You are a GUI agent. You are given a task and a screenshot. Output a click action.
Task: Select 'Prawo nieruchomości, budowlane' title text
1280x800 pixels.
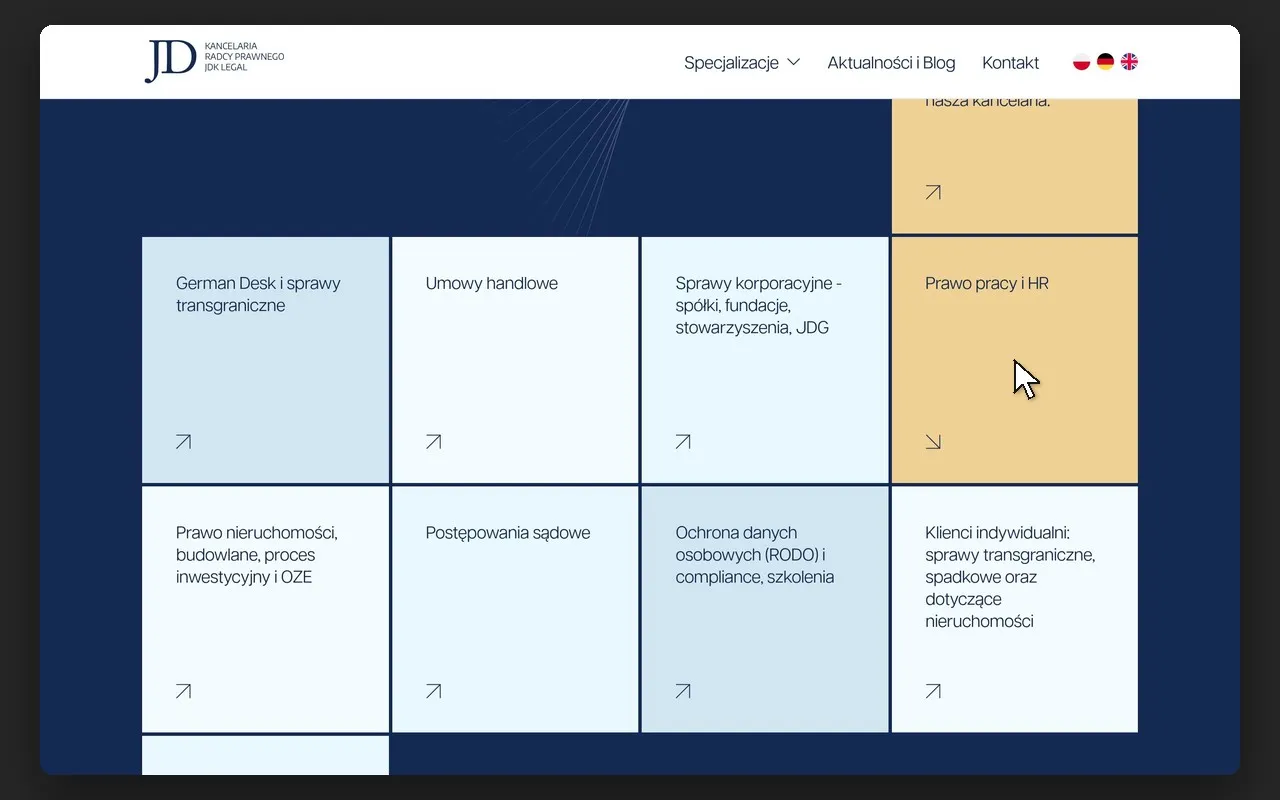coord(257,555)
